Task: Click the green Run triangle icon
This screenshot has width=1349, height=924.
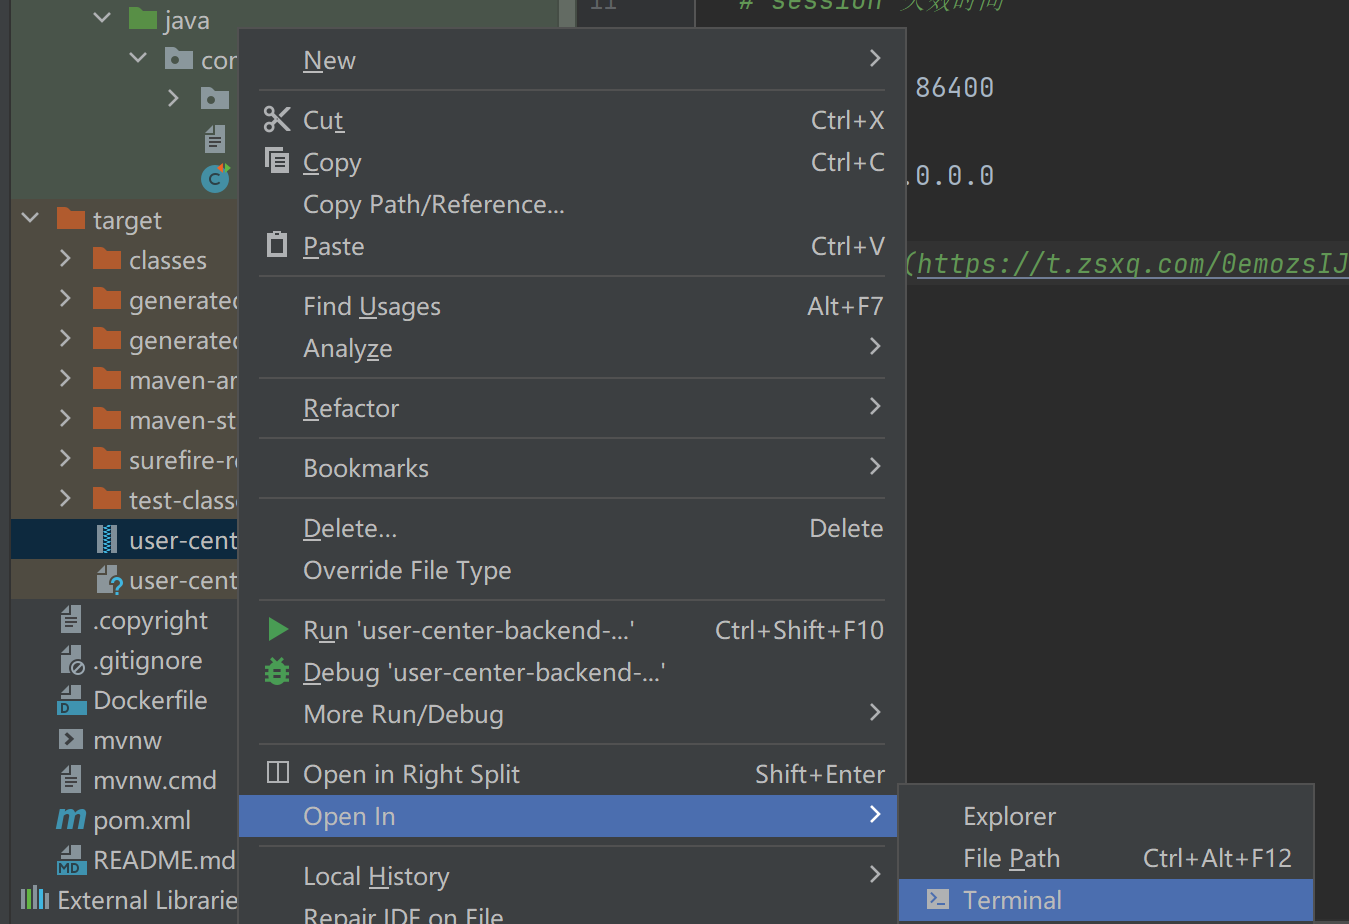Action: point(278,630)
